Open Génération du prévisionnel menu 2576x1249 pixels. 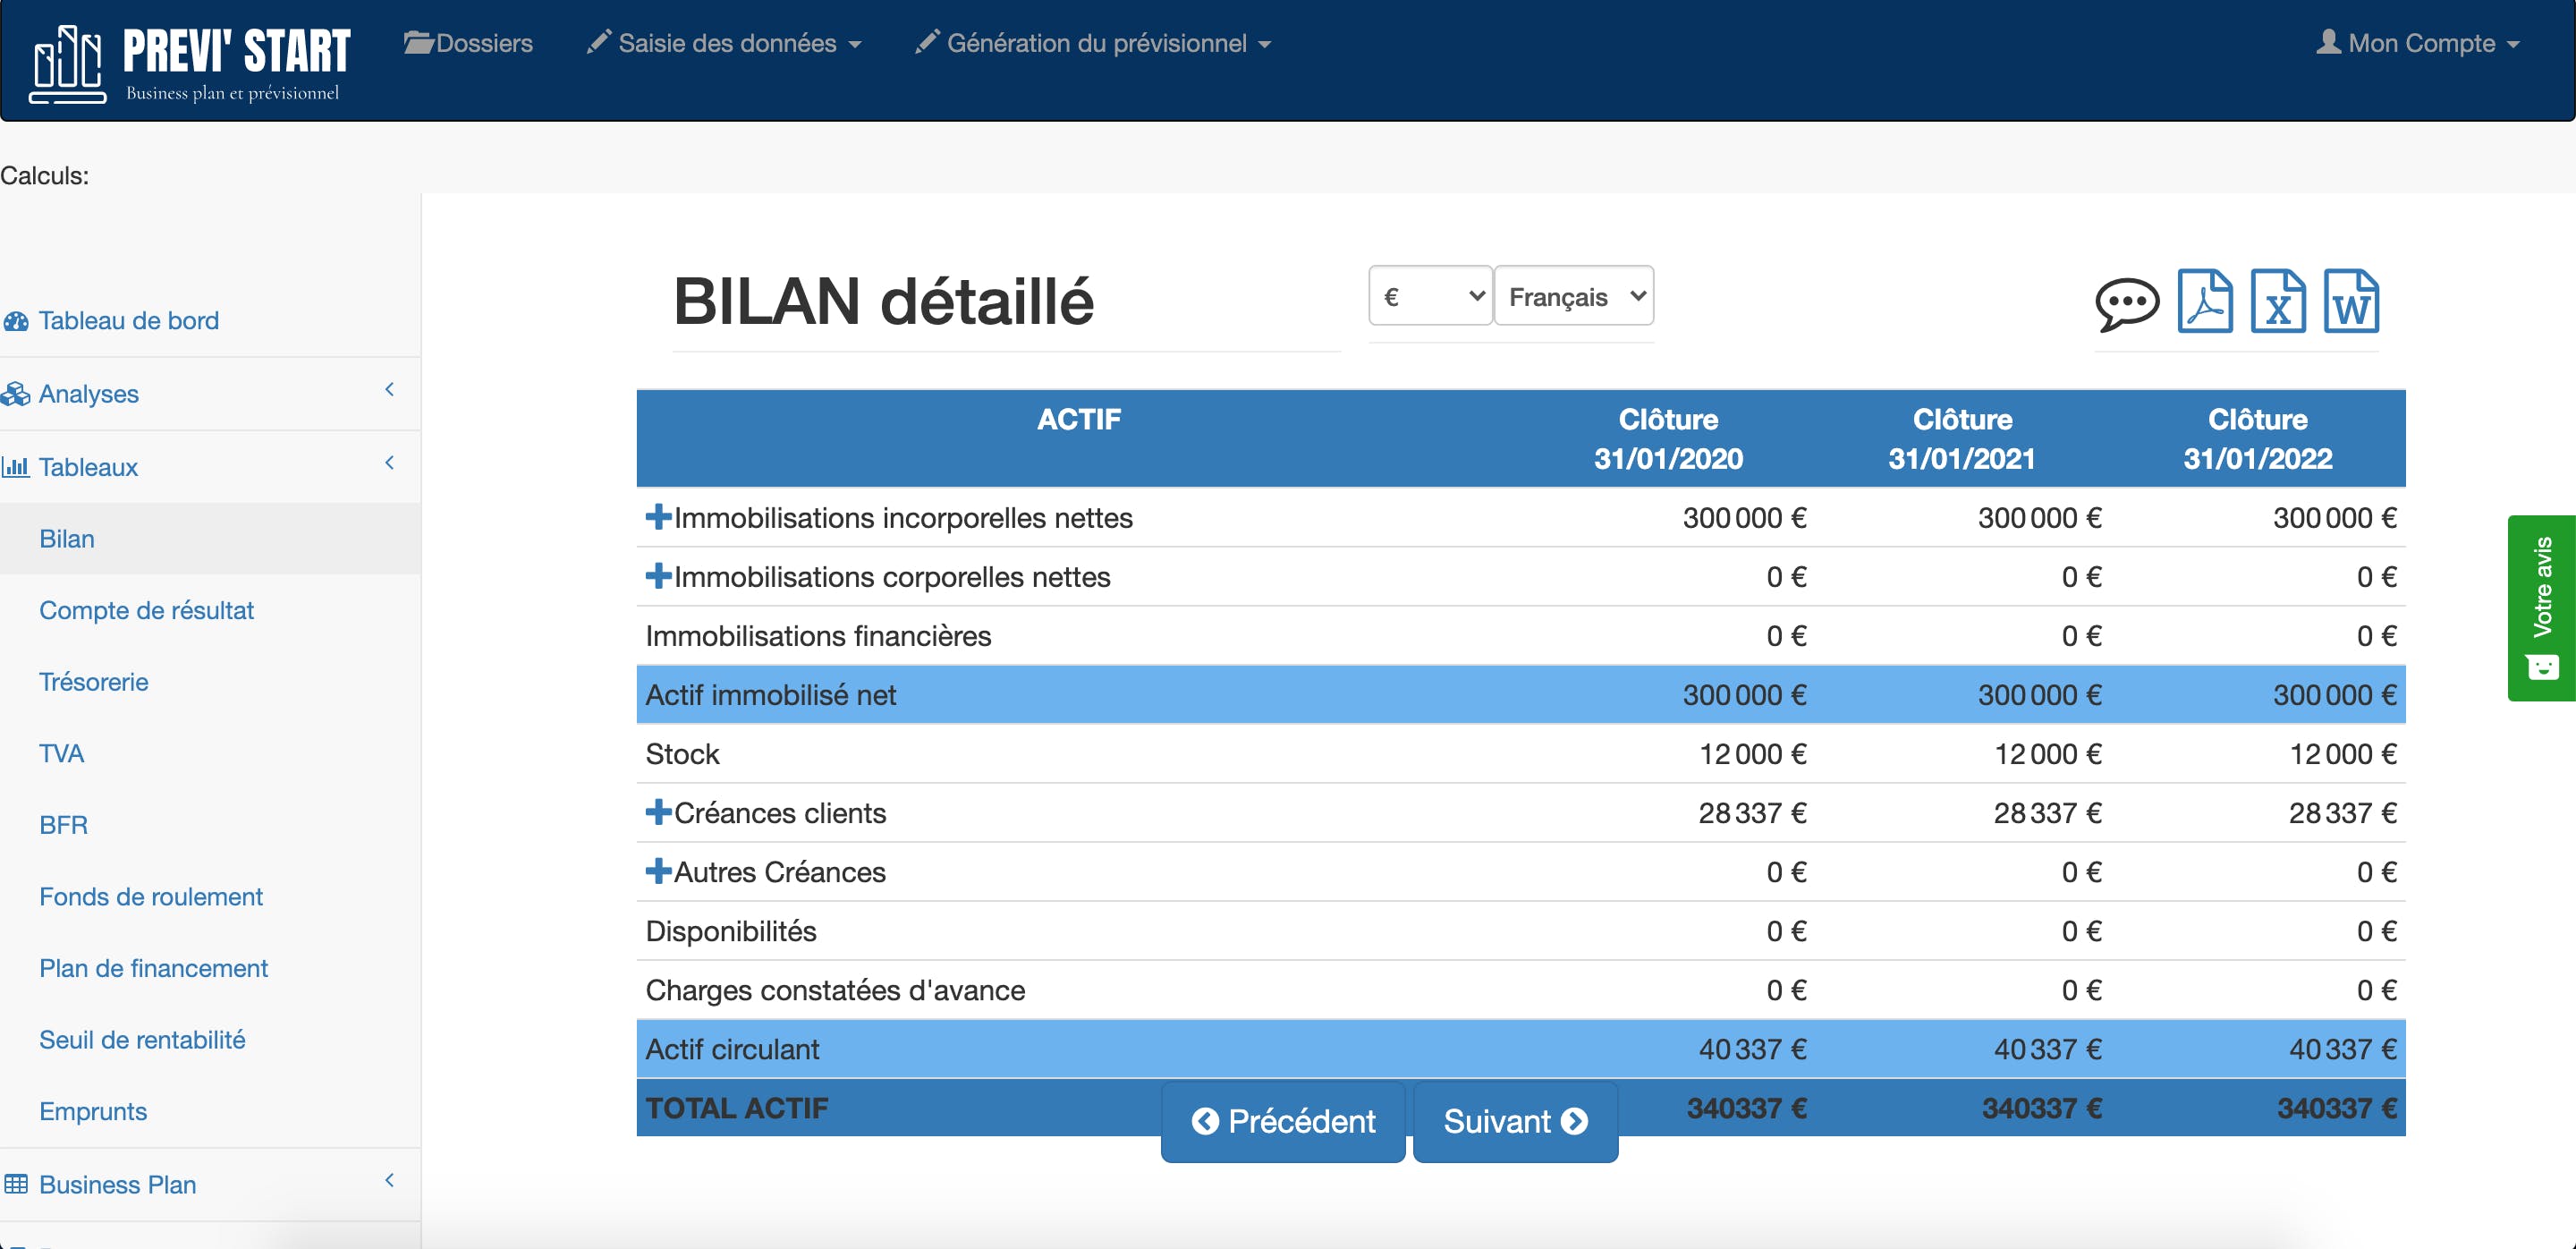click(x=1093, y=43)
